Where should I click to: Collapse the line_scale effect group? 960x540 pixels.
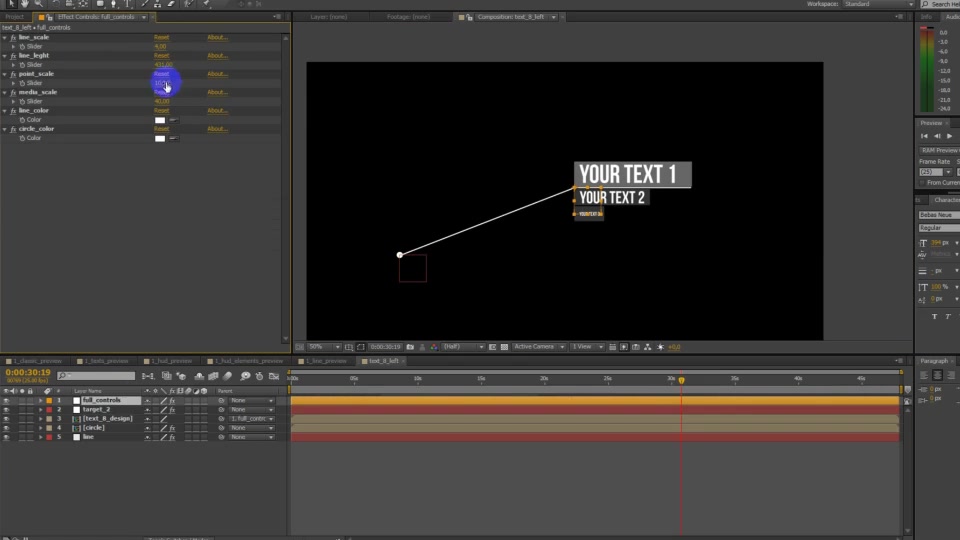tap(5, 37)
